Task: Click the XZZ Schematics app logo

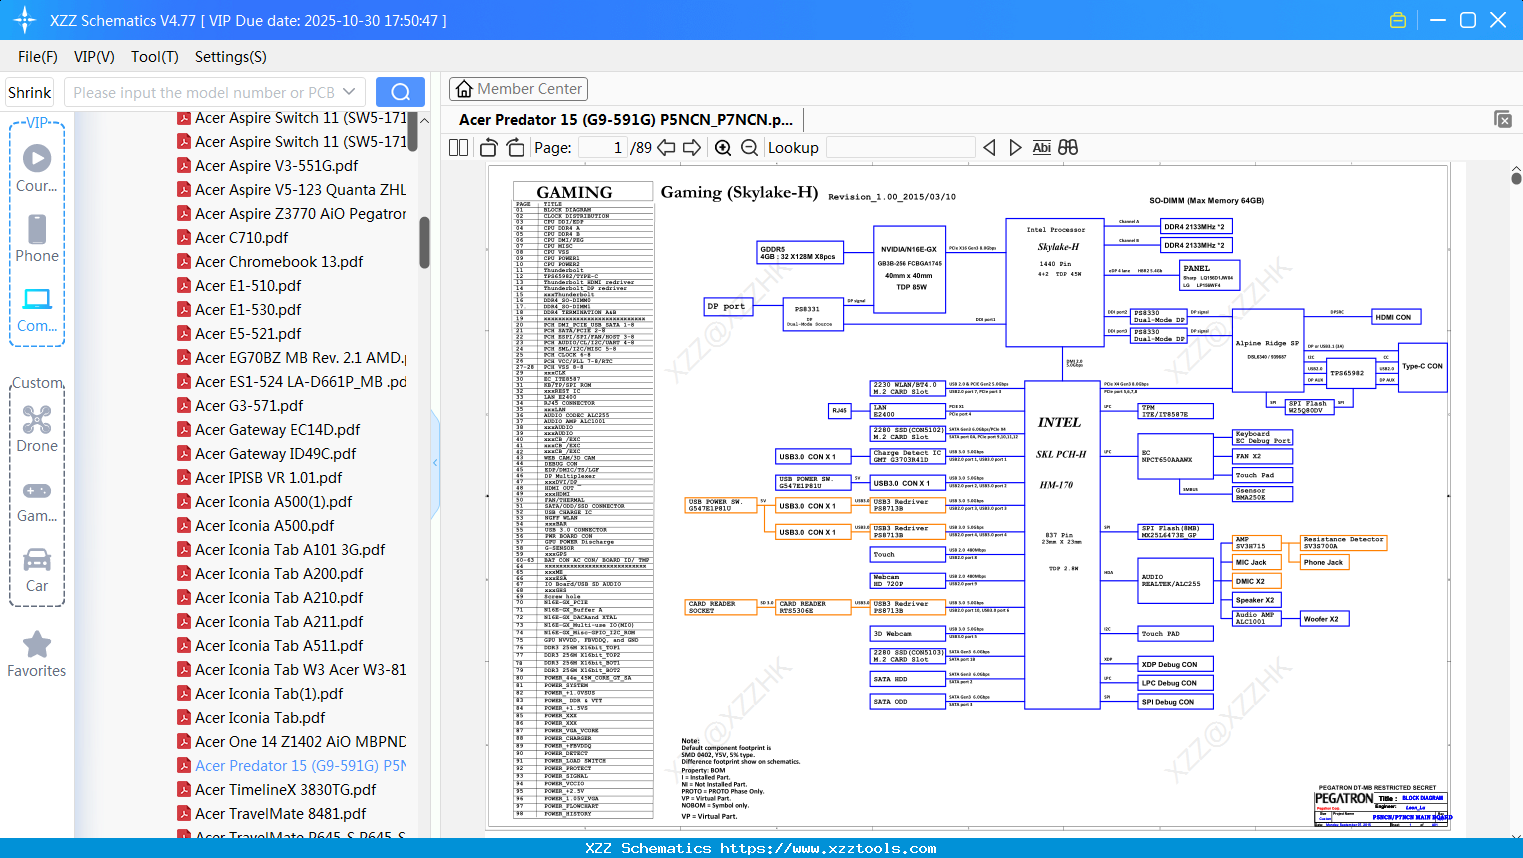Action: 25,20
